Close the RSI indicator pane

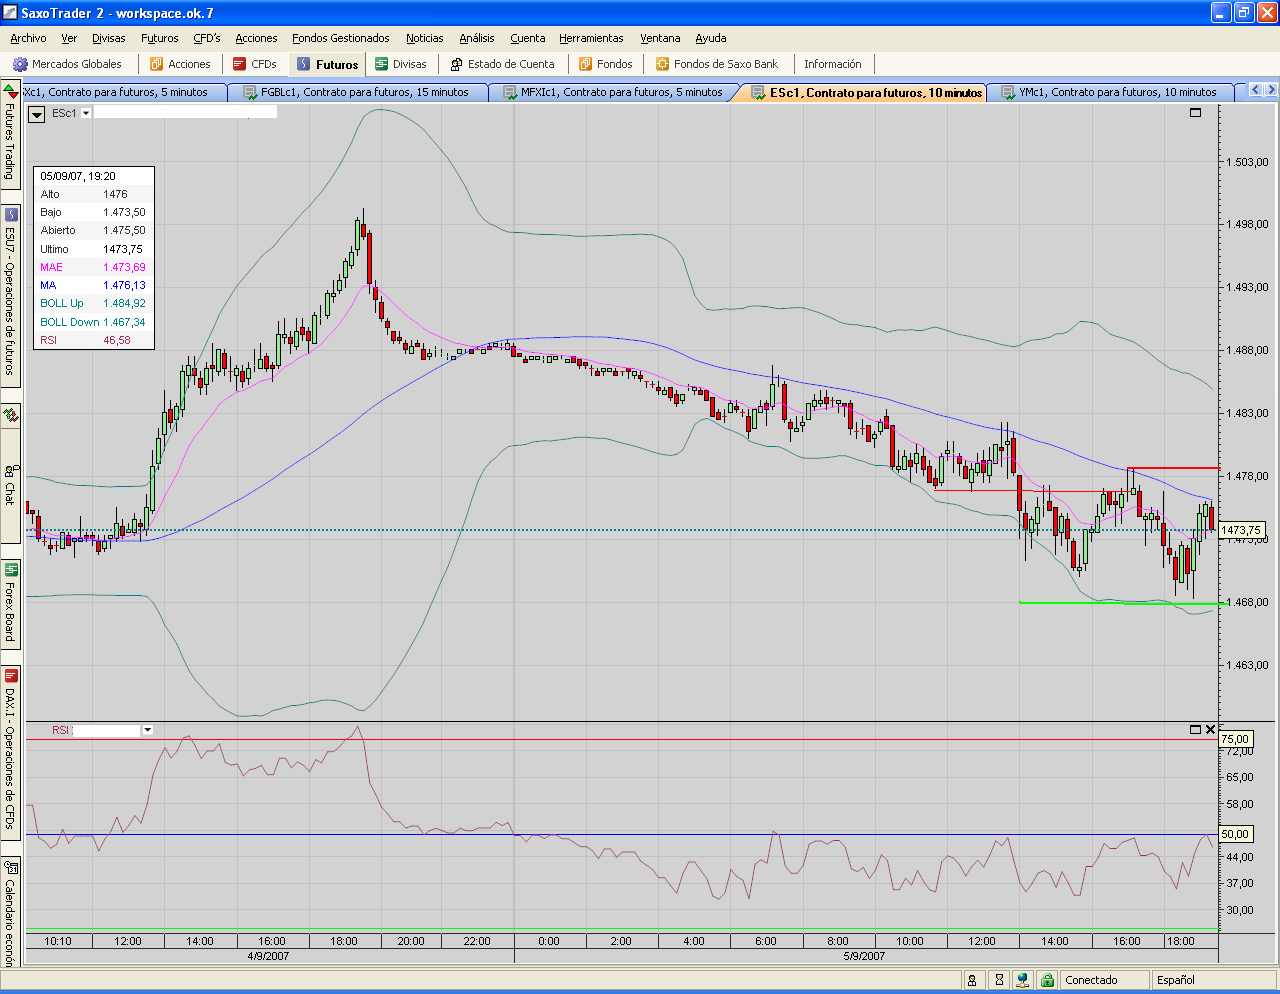click(x=1210, y=730)
